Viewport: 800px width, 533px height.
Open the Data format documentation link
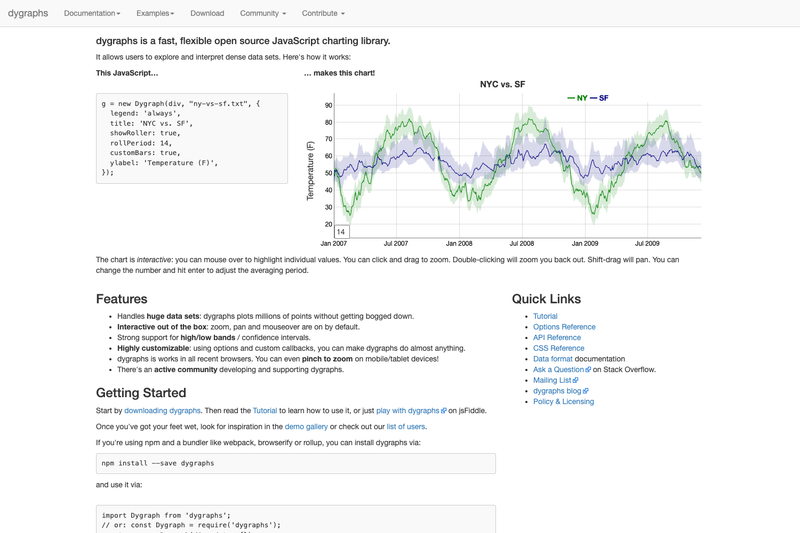[553, 359]
